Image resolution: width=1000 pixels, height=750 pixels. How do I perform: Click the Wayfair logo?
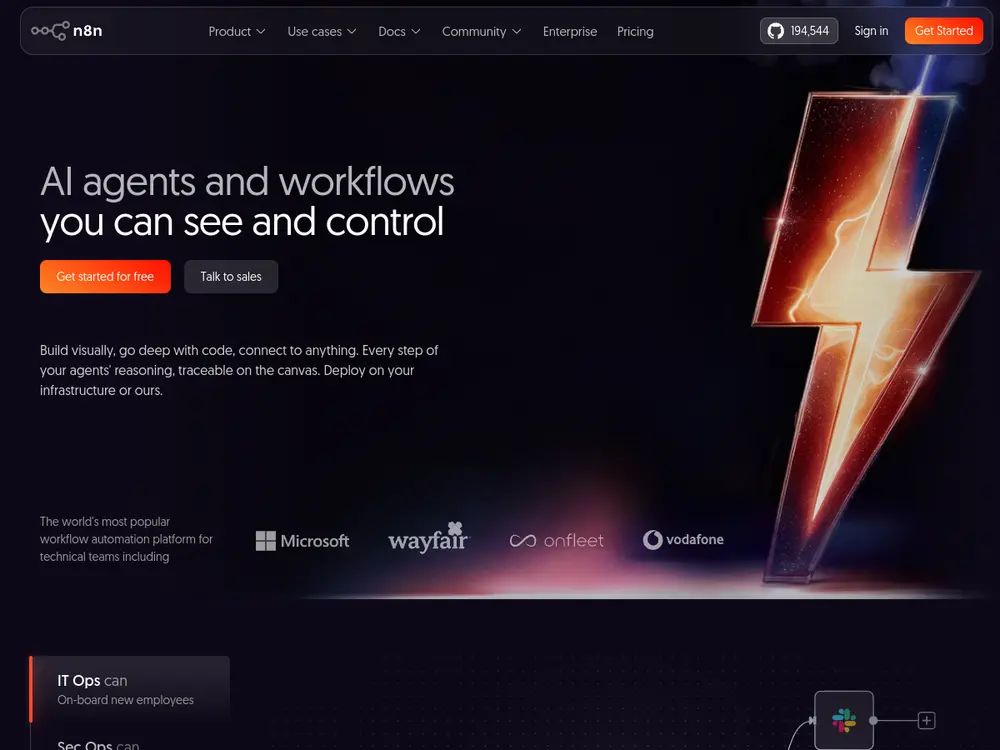click(429, 537)
